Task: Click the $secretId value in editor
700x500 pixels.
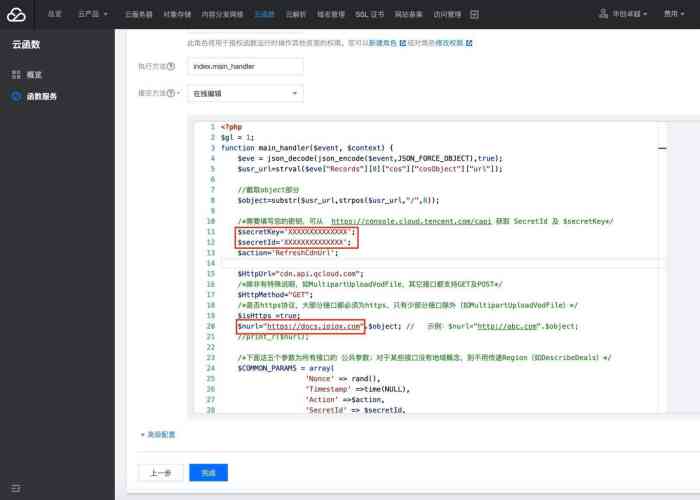Action: click(x=313, y=242)
